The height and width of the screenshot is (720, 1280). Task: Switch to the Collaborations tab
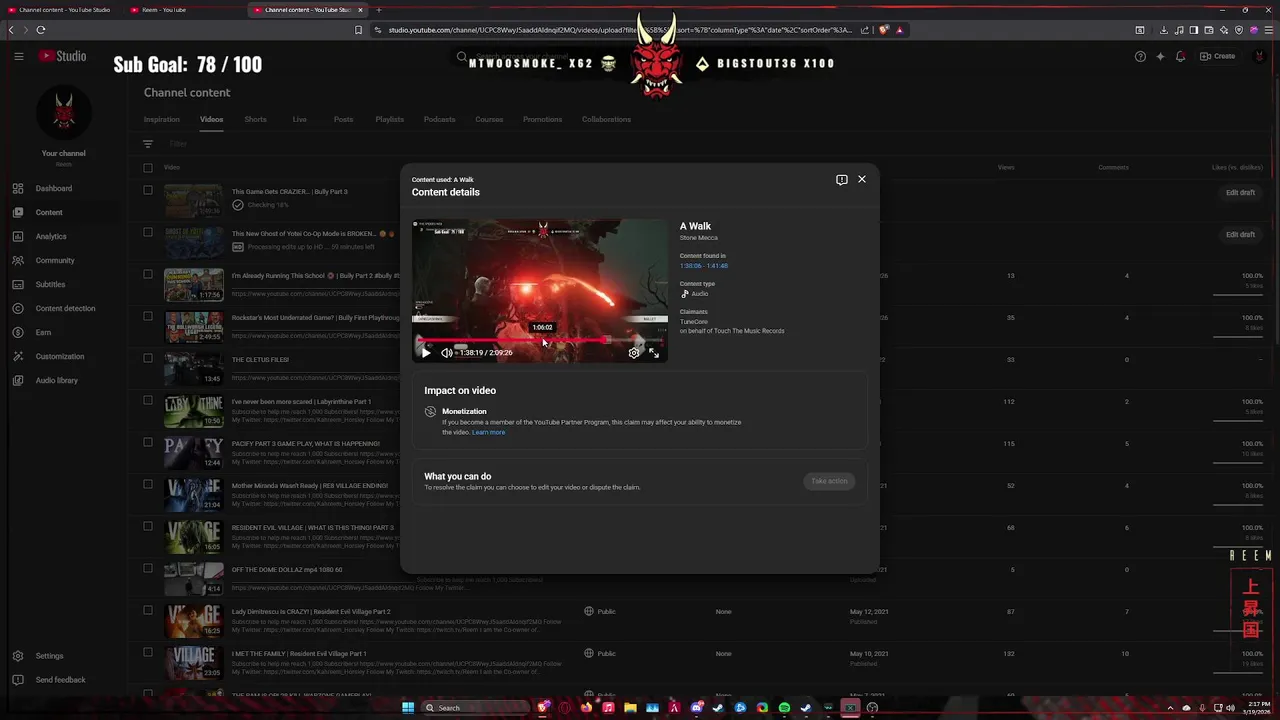coord(606,119)
